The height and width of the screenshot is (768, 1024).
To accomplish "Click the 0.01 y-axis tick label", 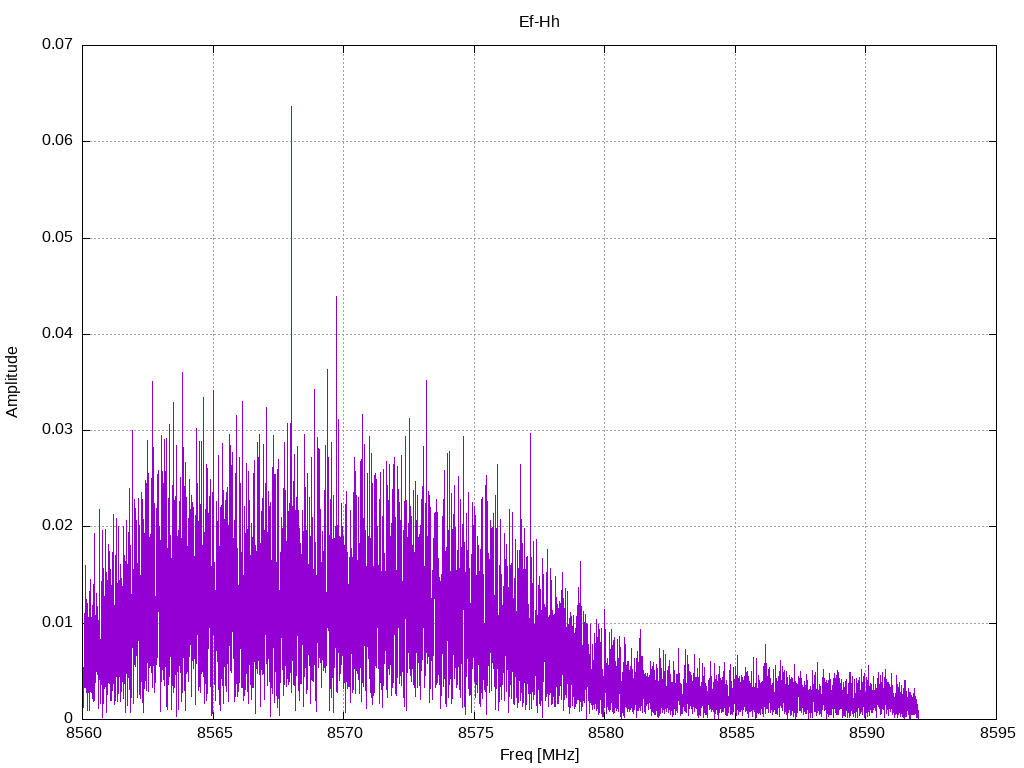I will point(57,622).
